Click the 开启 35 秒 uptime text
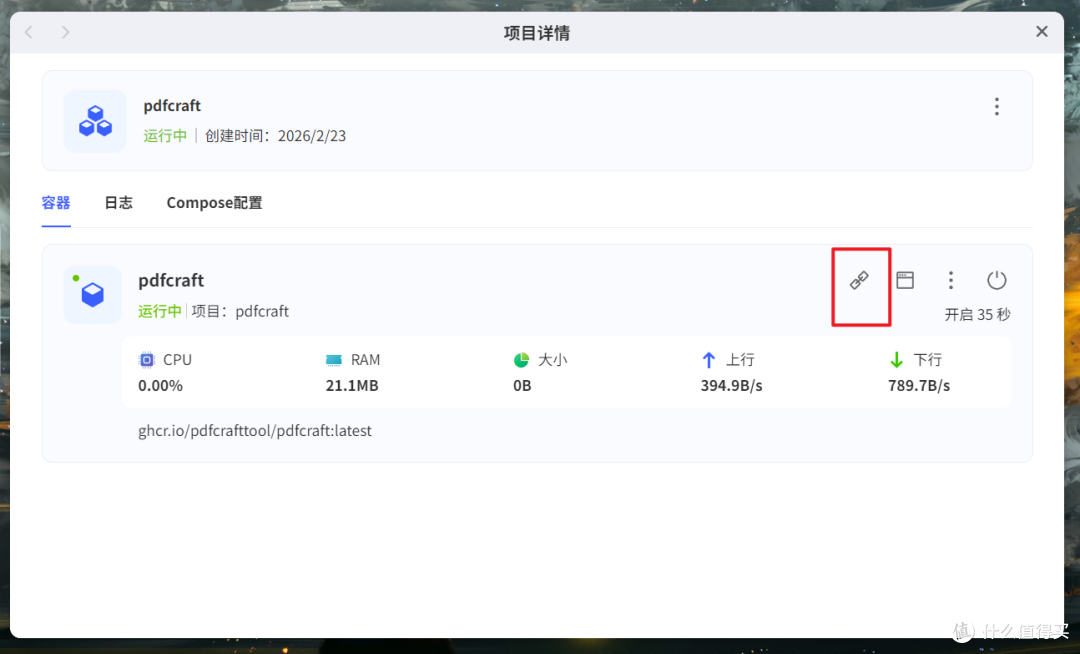The width and height of the screenshot is (1080, 654). pyautogui.click(x=977, y=315)
